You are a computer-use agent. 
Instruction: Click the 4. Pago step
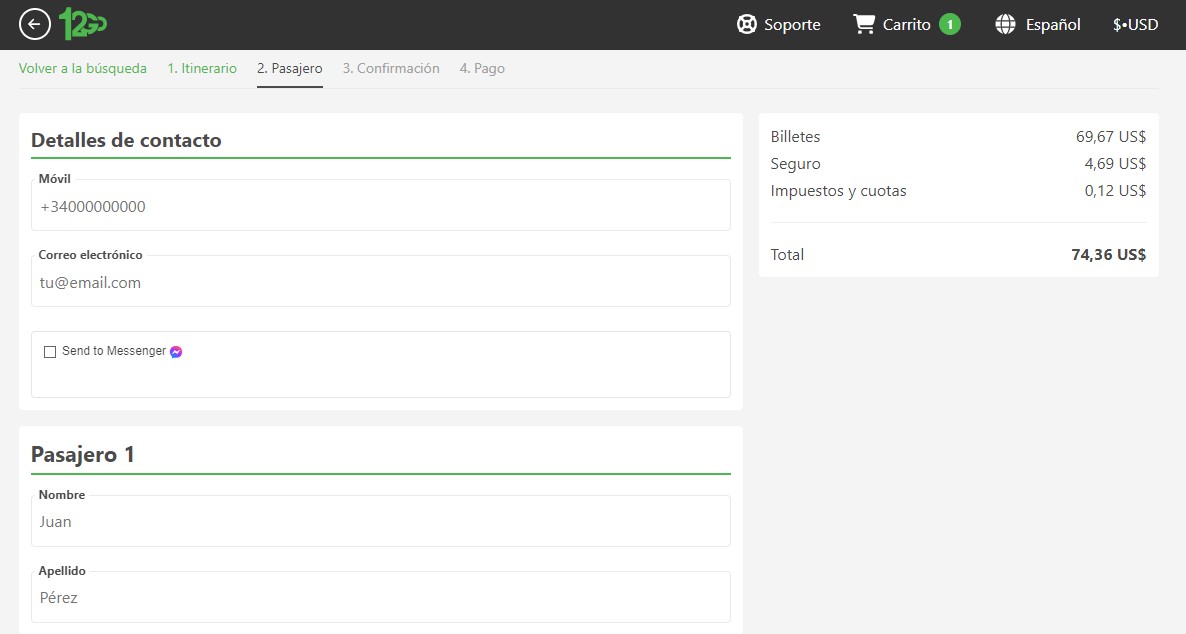coord(482,69)
